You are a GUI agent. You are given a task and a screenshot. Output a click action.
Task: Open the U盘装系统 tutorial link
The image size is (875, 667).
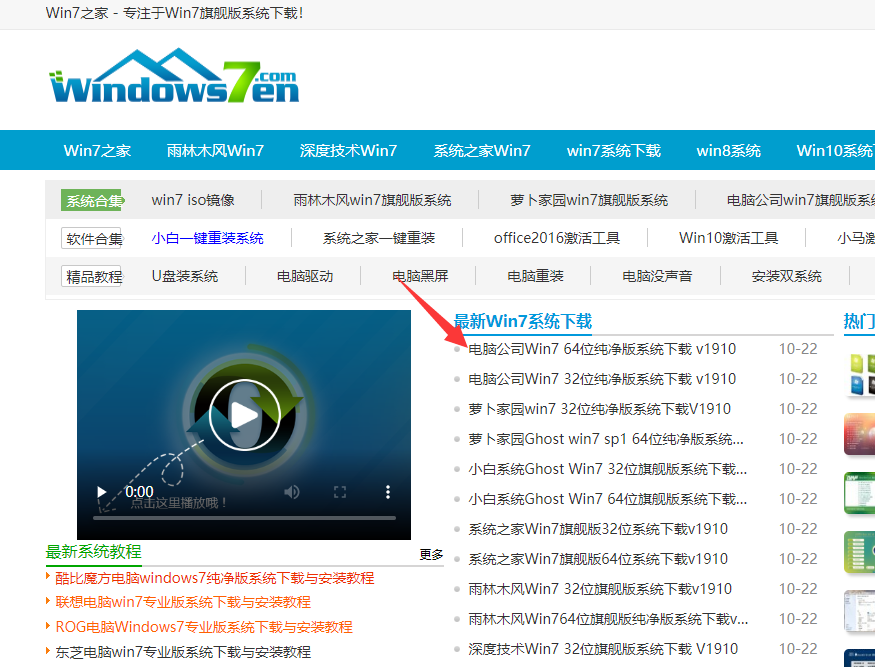[185, 276]
